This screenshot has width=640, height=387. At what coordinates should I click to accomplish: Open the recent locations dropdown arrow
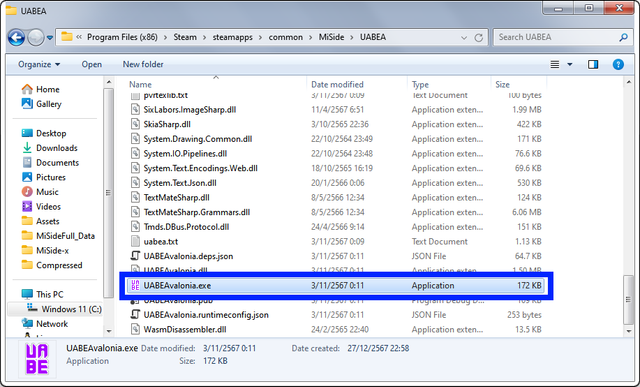50,38
